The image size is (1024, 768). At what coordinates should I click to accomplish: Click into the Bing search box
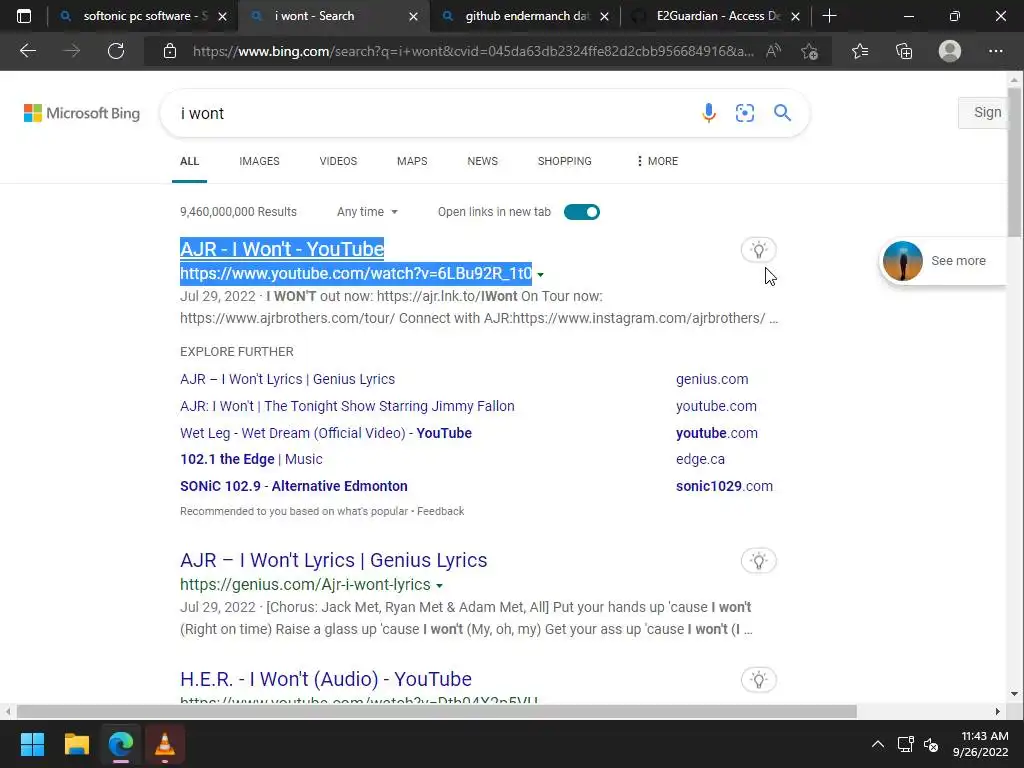pyautogui.click(x=431, y=113)
